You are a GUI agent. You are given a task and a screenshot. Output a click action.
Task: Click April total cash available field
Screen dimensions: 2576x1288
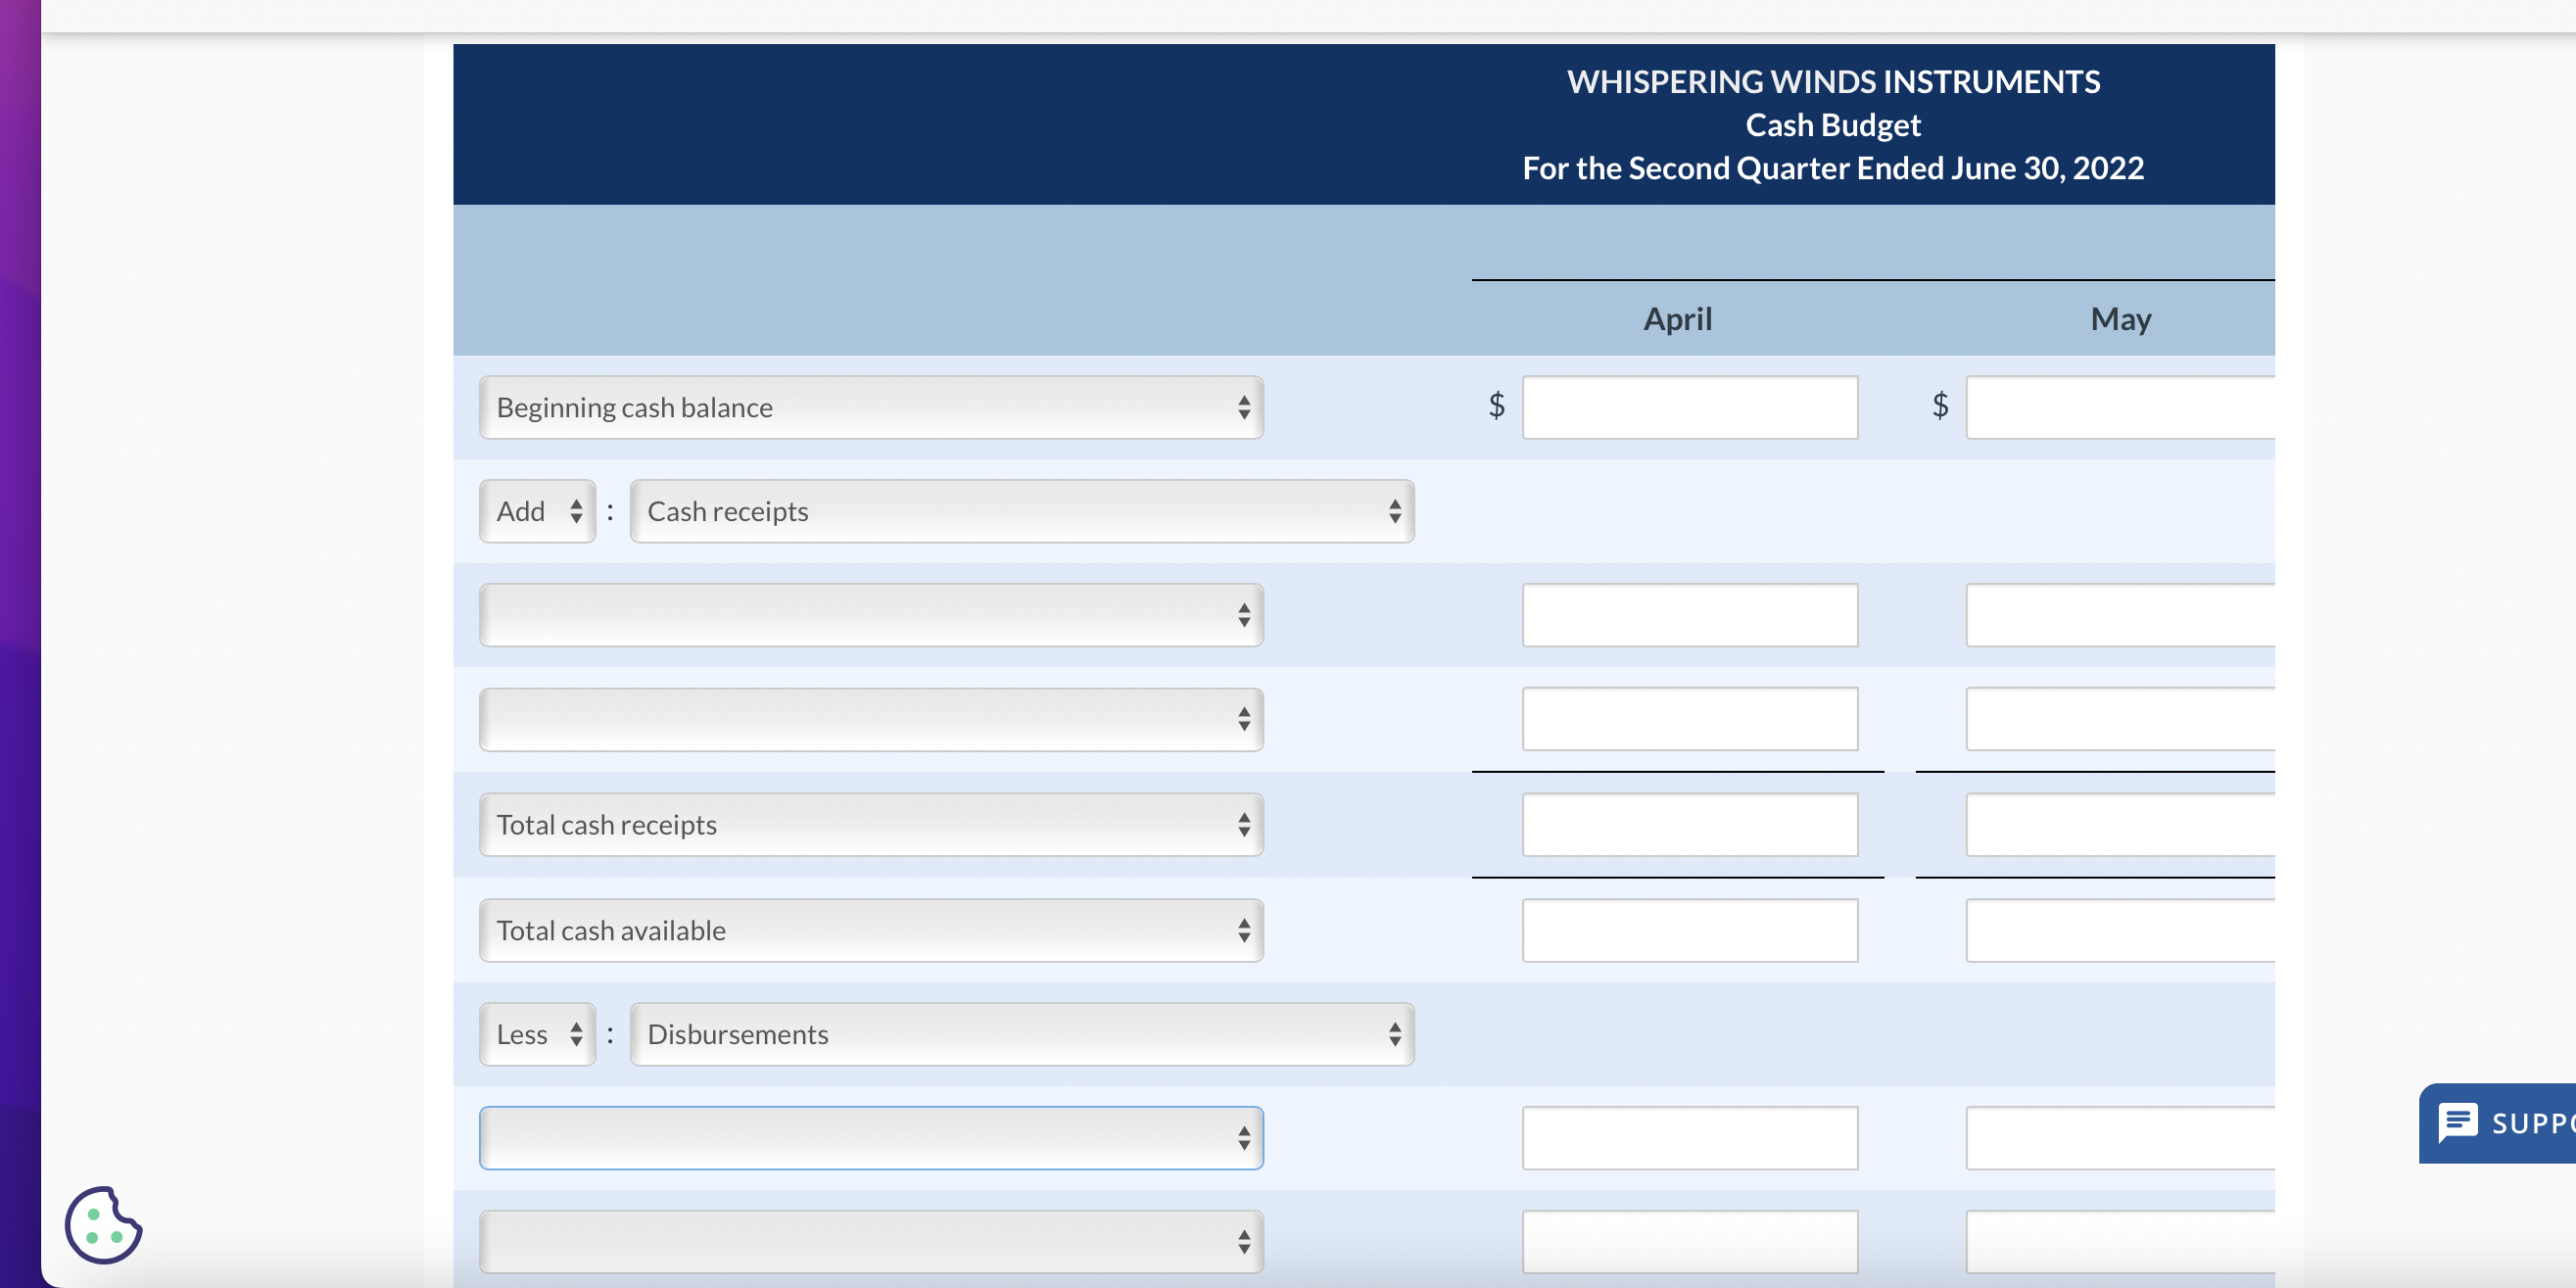click(x=1689, y=930)
